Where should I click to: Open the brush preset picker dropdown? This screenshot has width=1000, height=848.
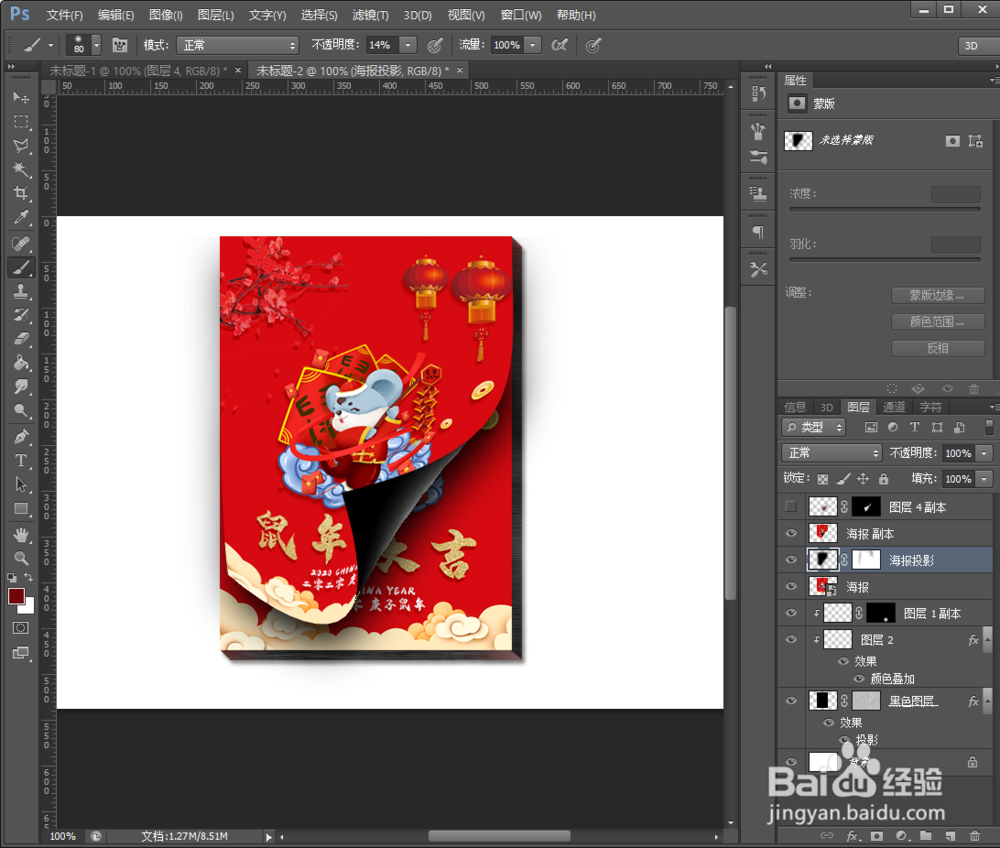pyautogui.click(x=96, y=45)
